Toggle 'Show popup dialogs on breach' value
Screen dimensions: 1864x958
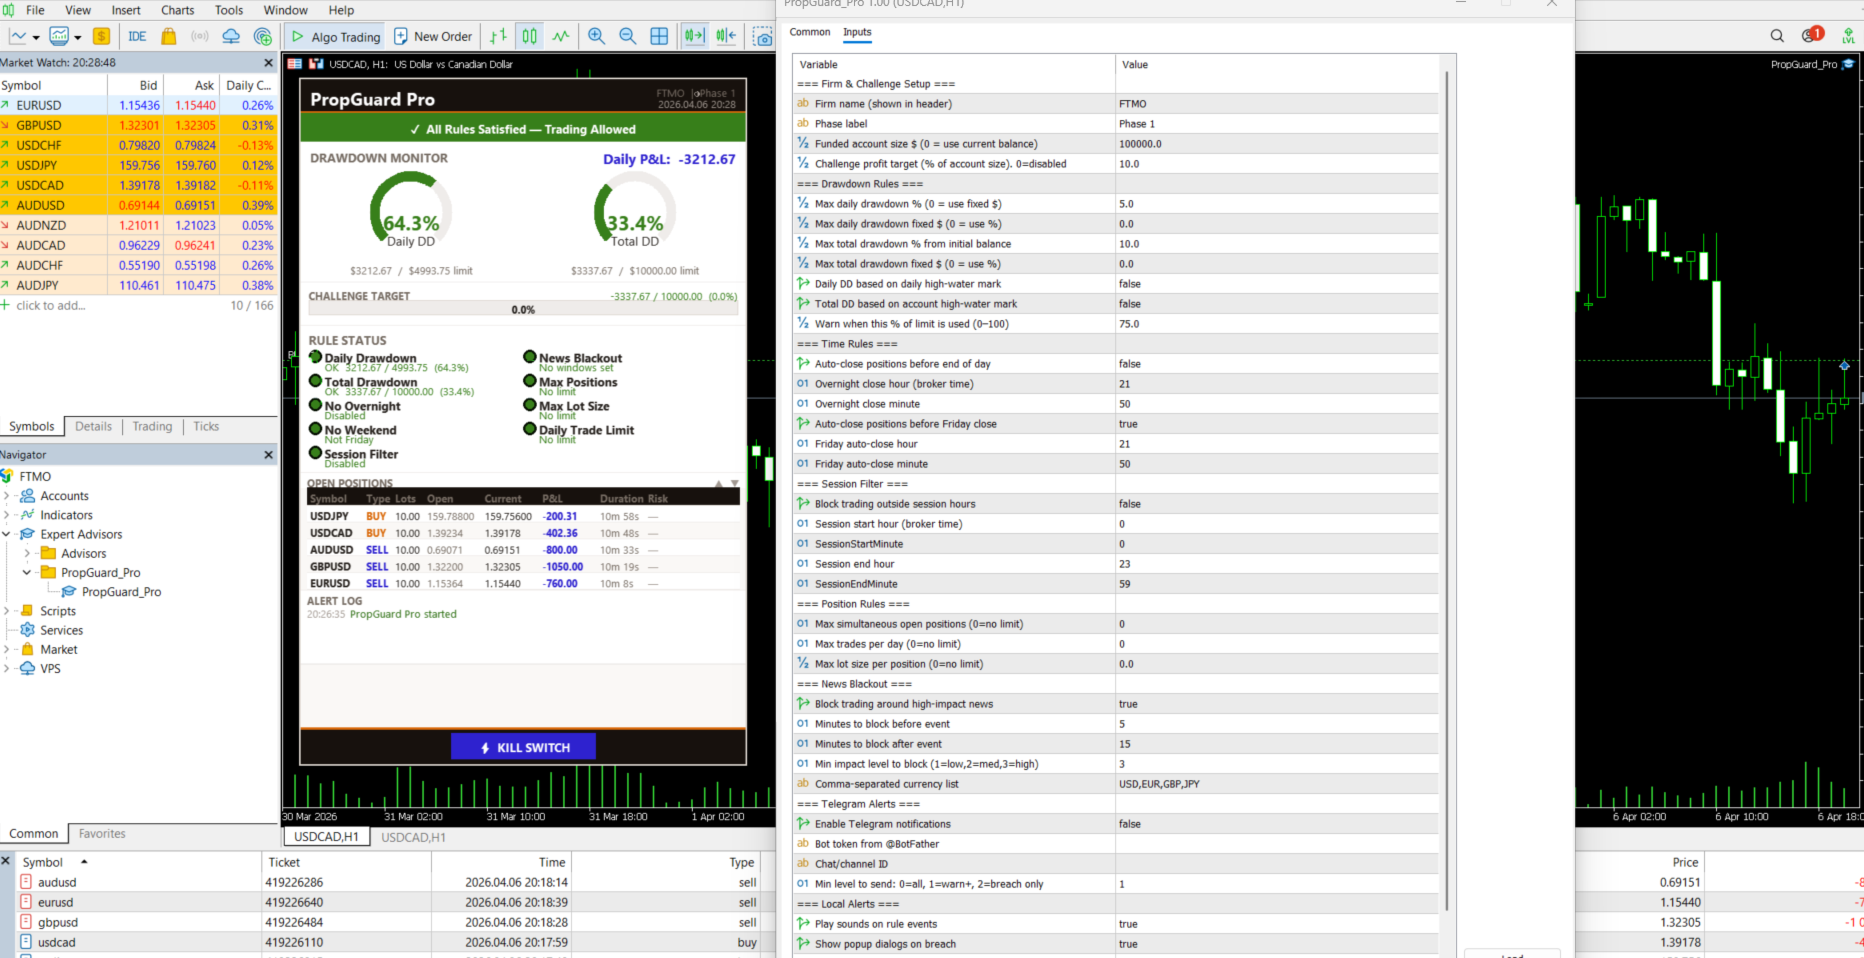point(1277,944)
